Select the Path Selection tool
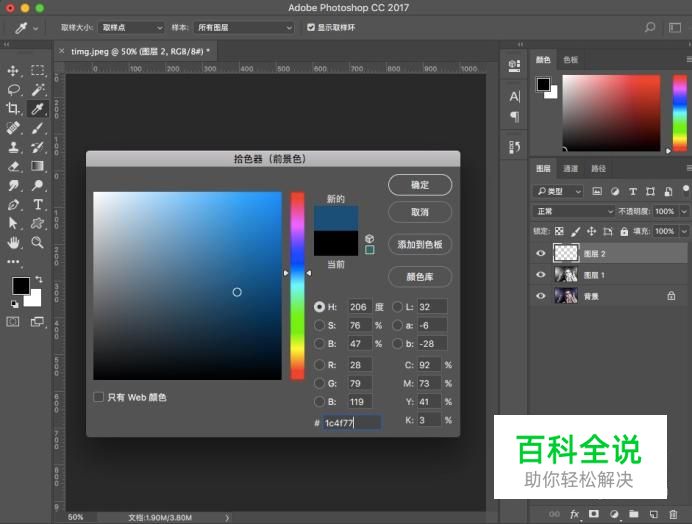692x524 pixels. click(13, 223)
